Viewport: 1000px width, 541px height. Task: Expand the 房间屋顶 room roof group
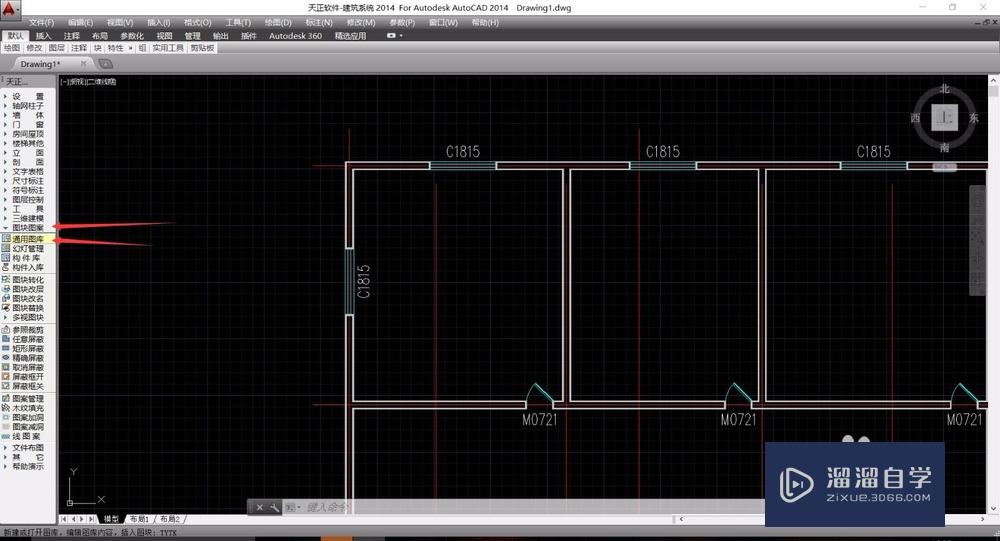(x=27, y=134)
